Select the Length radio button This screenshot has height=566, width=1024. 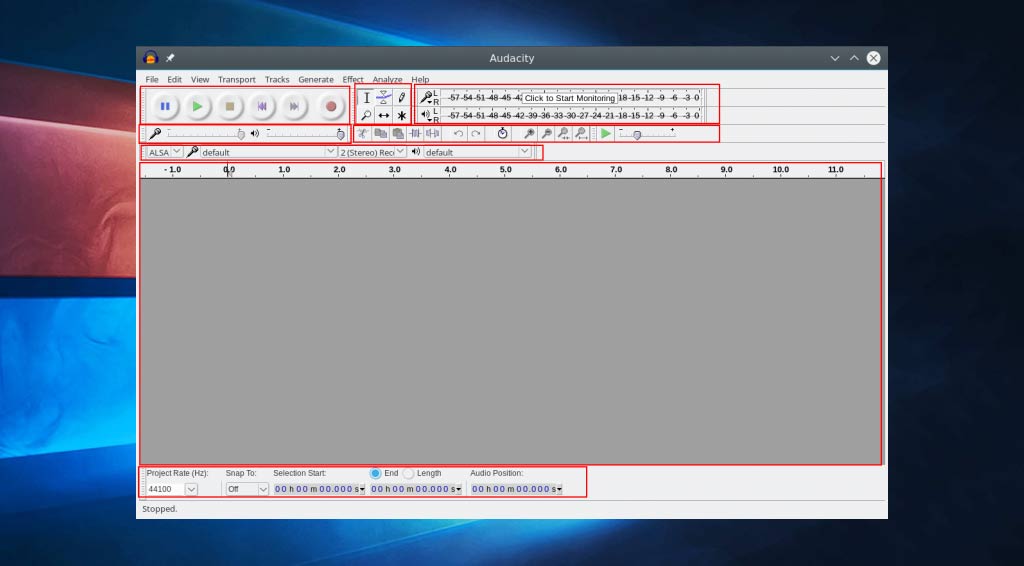(408, 473)
